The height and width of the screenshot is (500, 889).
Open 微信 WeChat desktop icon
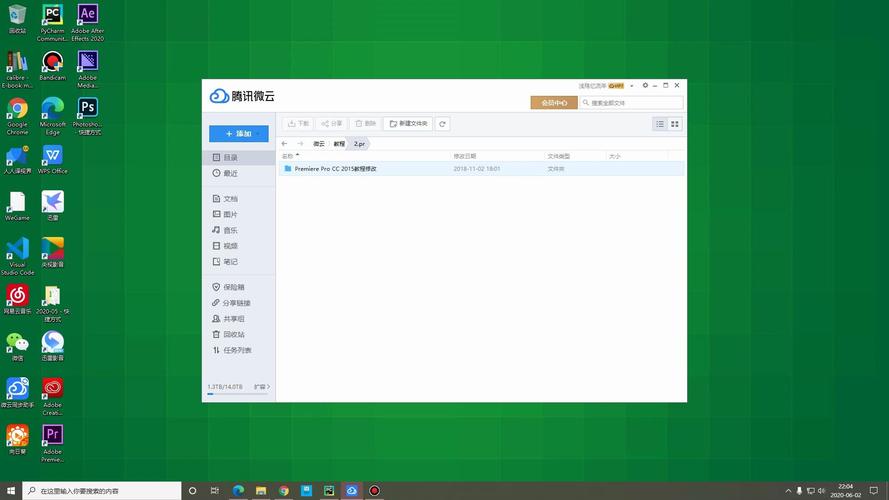(x=18, y=346)
